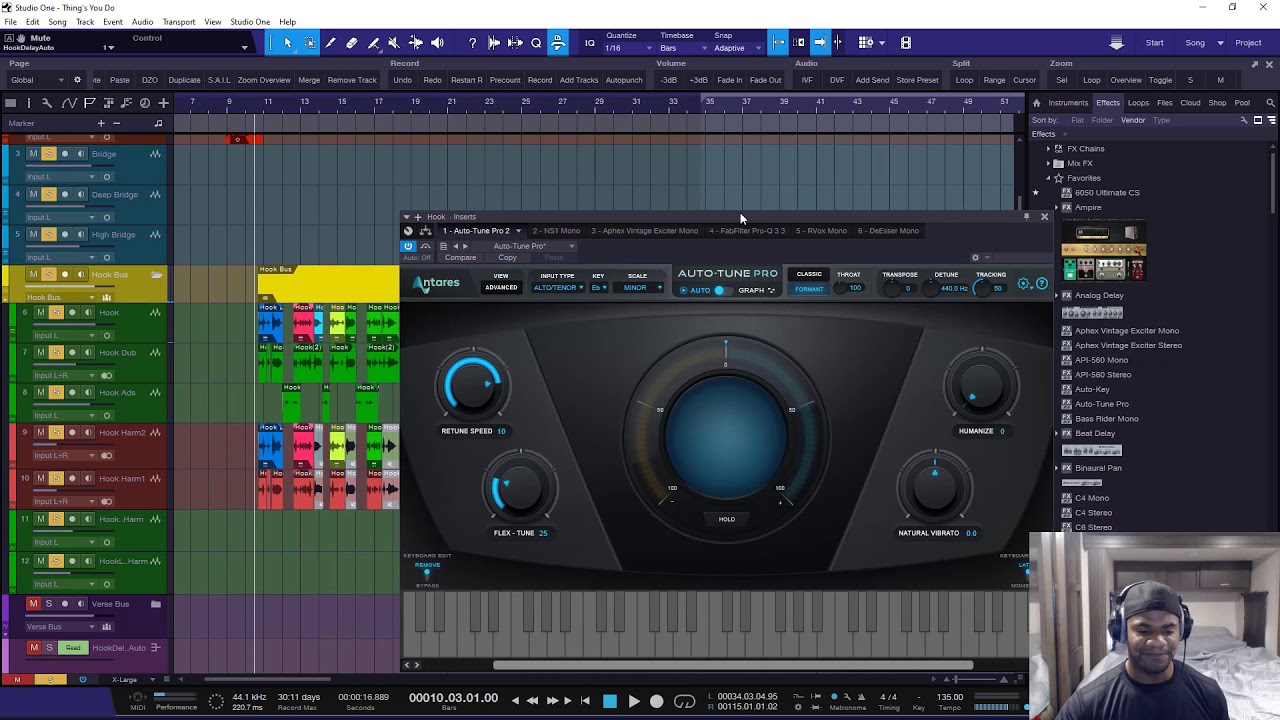Enable Formant button in Auto-Tune

(x=808, y=289)
